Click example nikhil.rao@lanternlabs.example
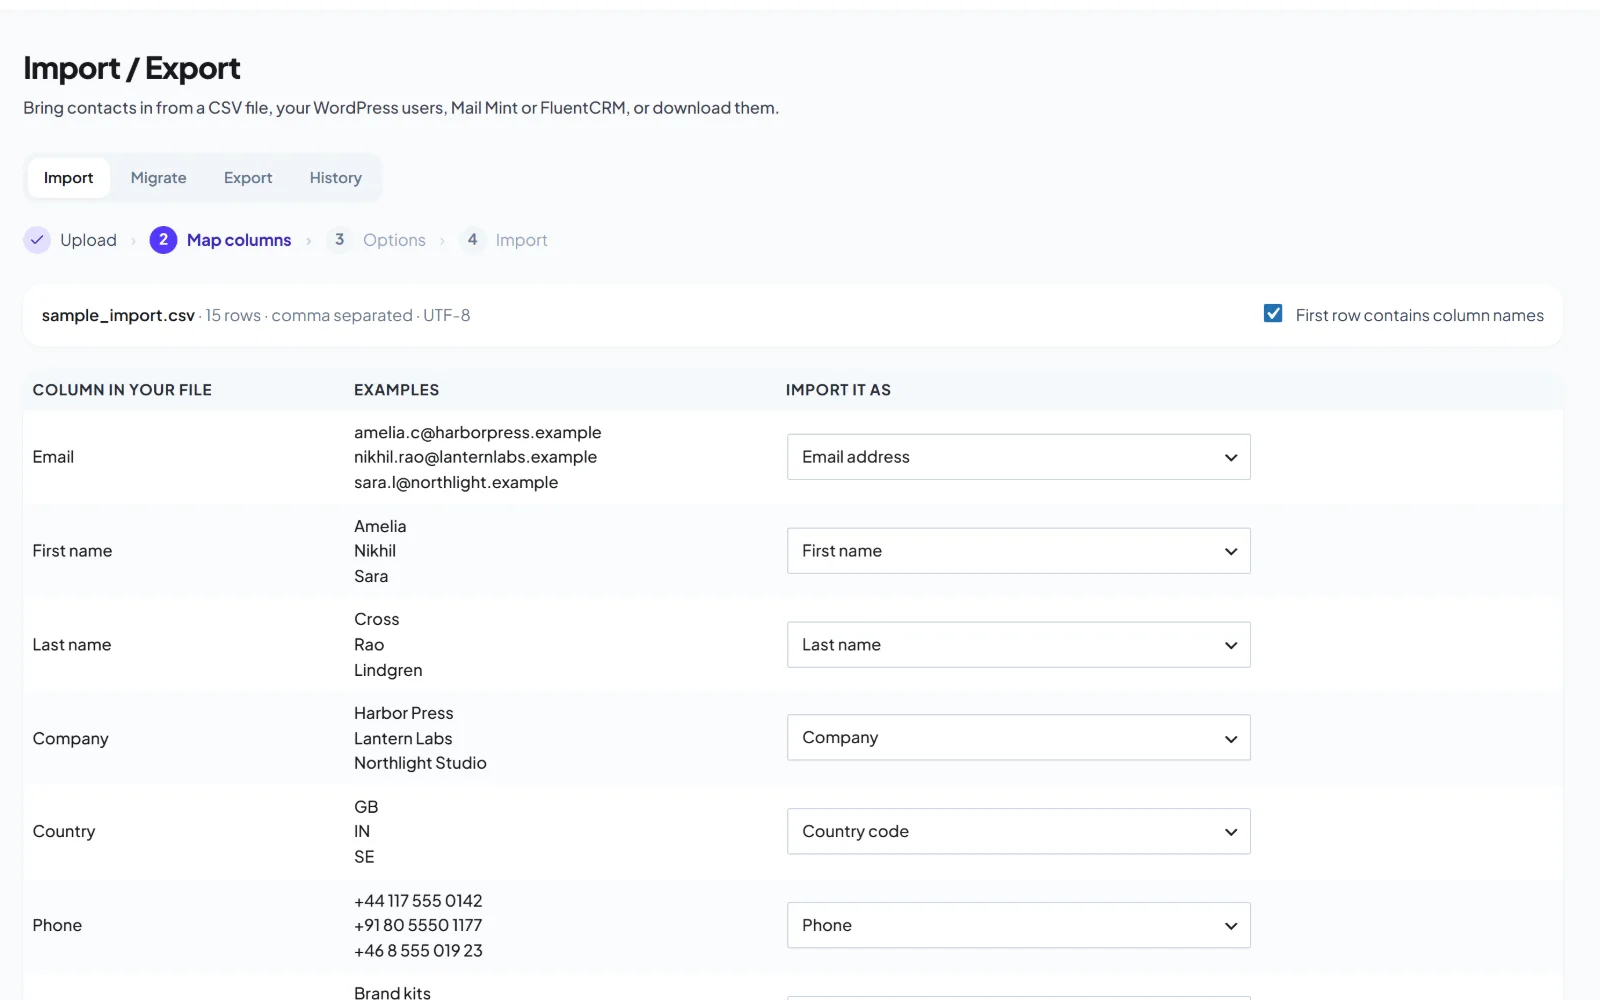 [475, 457]
